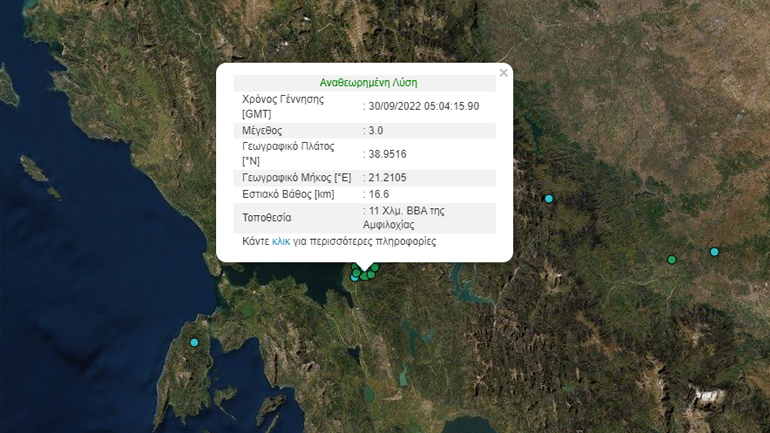Click the 'Μέγεθος' row label
Screen dimensions: 770x433
tap(262, 130)
